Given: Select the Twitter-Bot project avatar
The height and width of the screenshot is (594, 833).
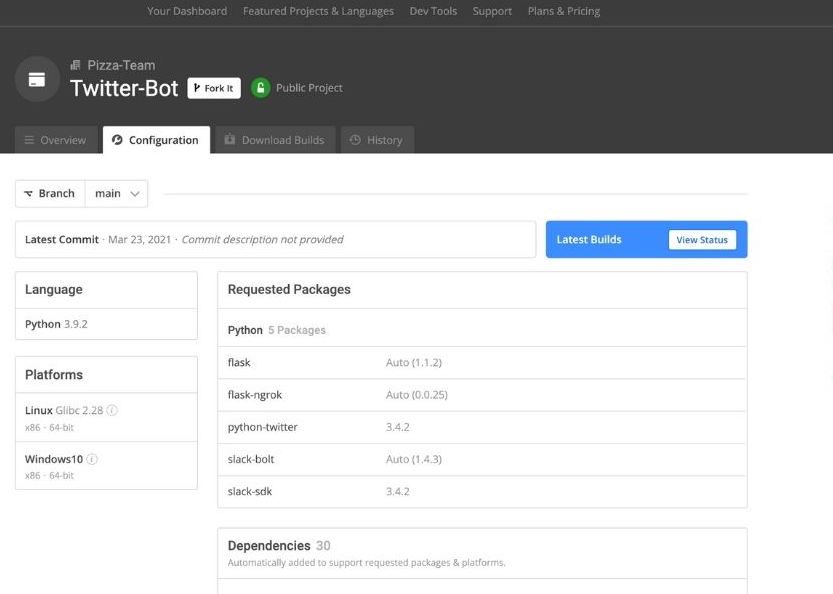Looking at the screenshot, I should (x=36, y=79).
